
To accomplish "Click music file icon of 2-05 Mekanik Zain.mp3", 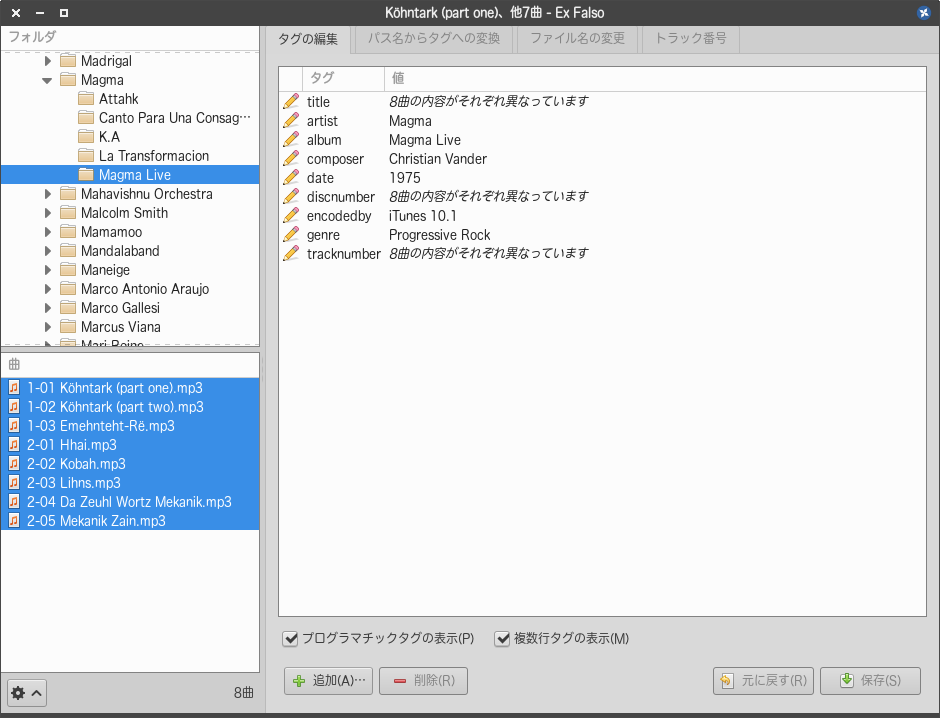I will (x=14, y=521).
